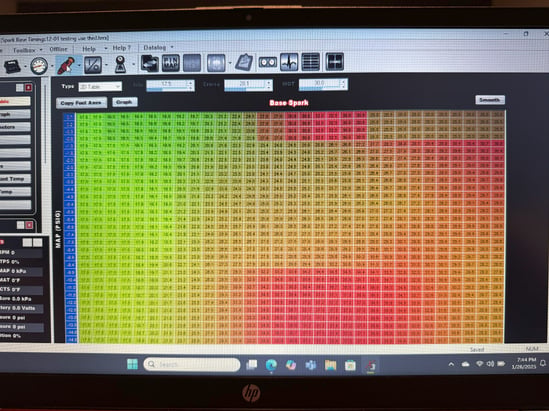549x411 pixels.
Task: Expand the arrow beside the ECU icon
Action: 25,66
